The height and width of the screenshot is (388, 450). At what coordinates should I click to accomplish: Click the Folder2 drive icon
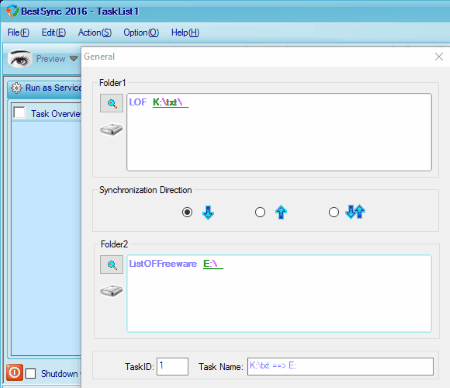pyautogui.click(x=112, y=291)
